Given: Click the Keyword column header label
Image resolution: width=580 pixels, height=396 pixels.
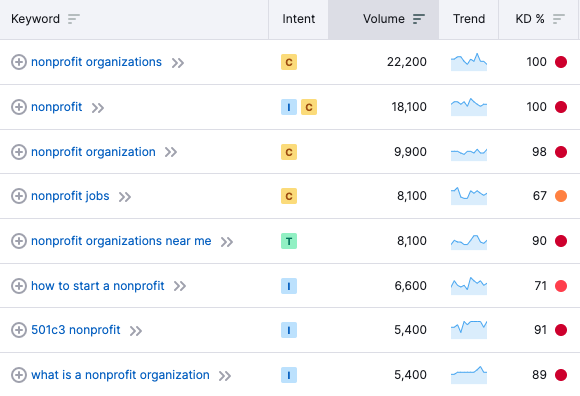Looking at the screenshot, I should 35,19.
